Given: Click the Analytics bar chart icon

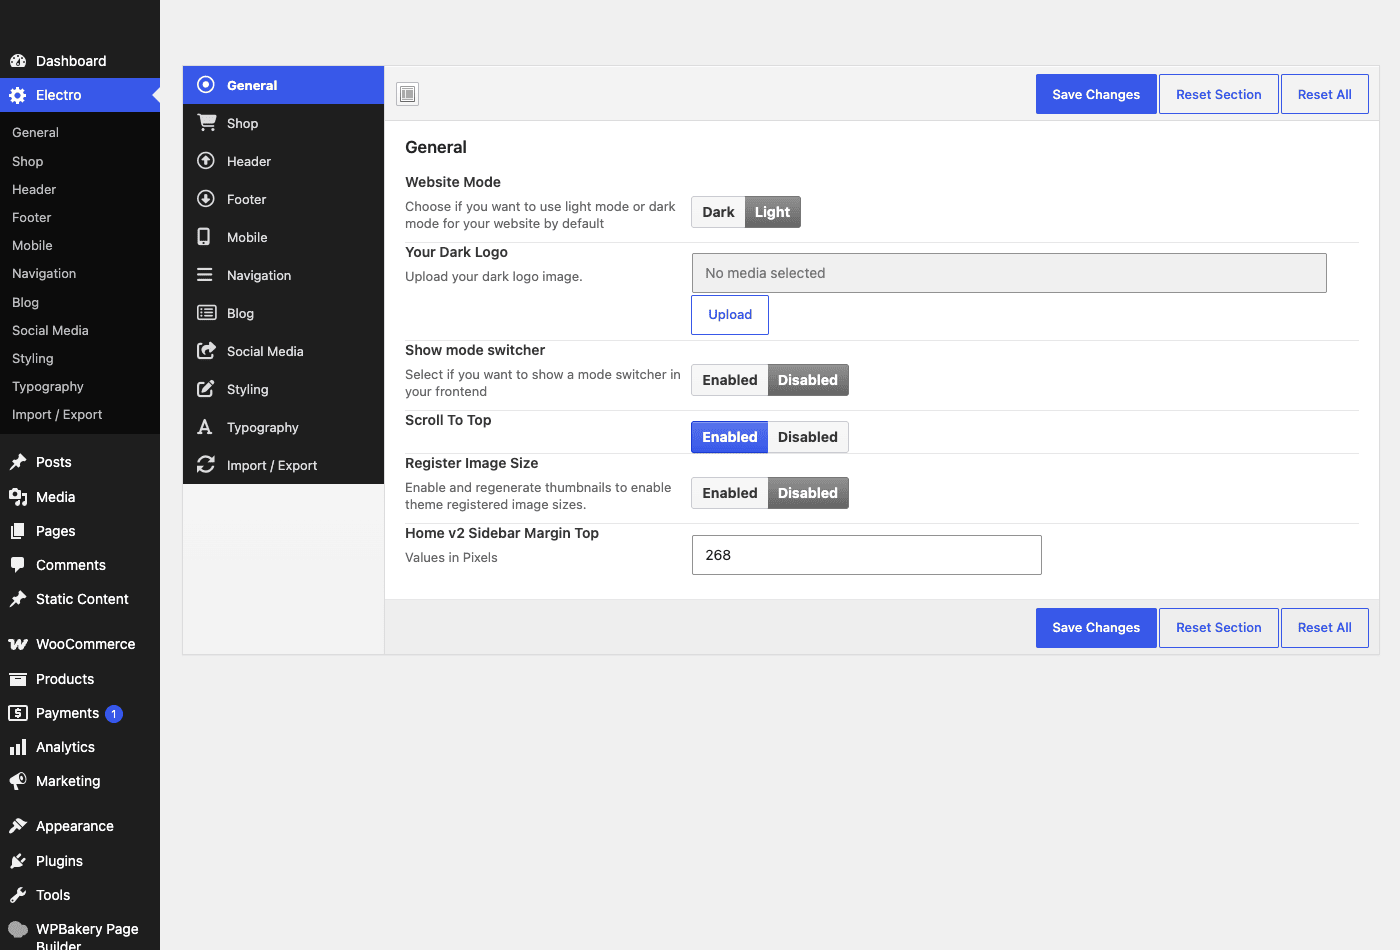Looking at the screenshot, I should point(18,747).
